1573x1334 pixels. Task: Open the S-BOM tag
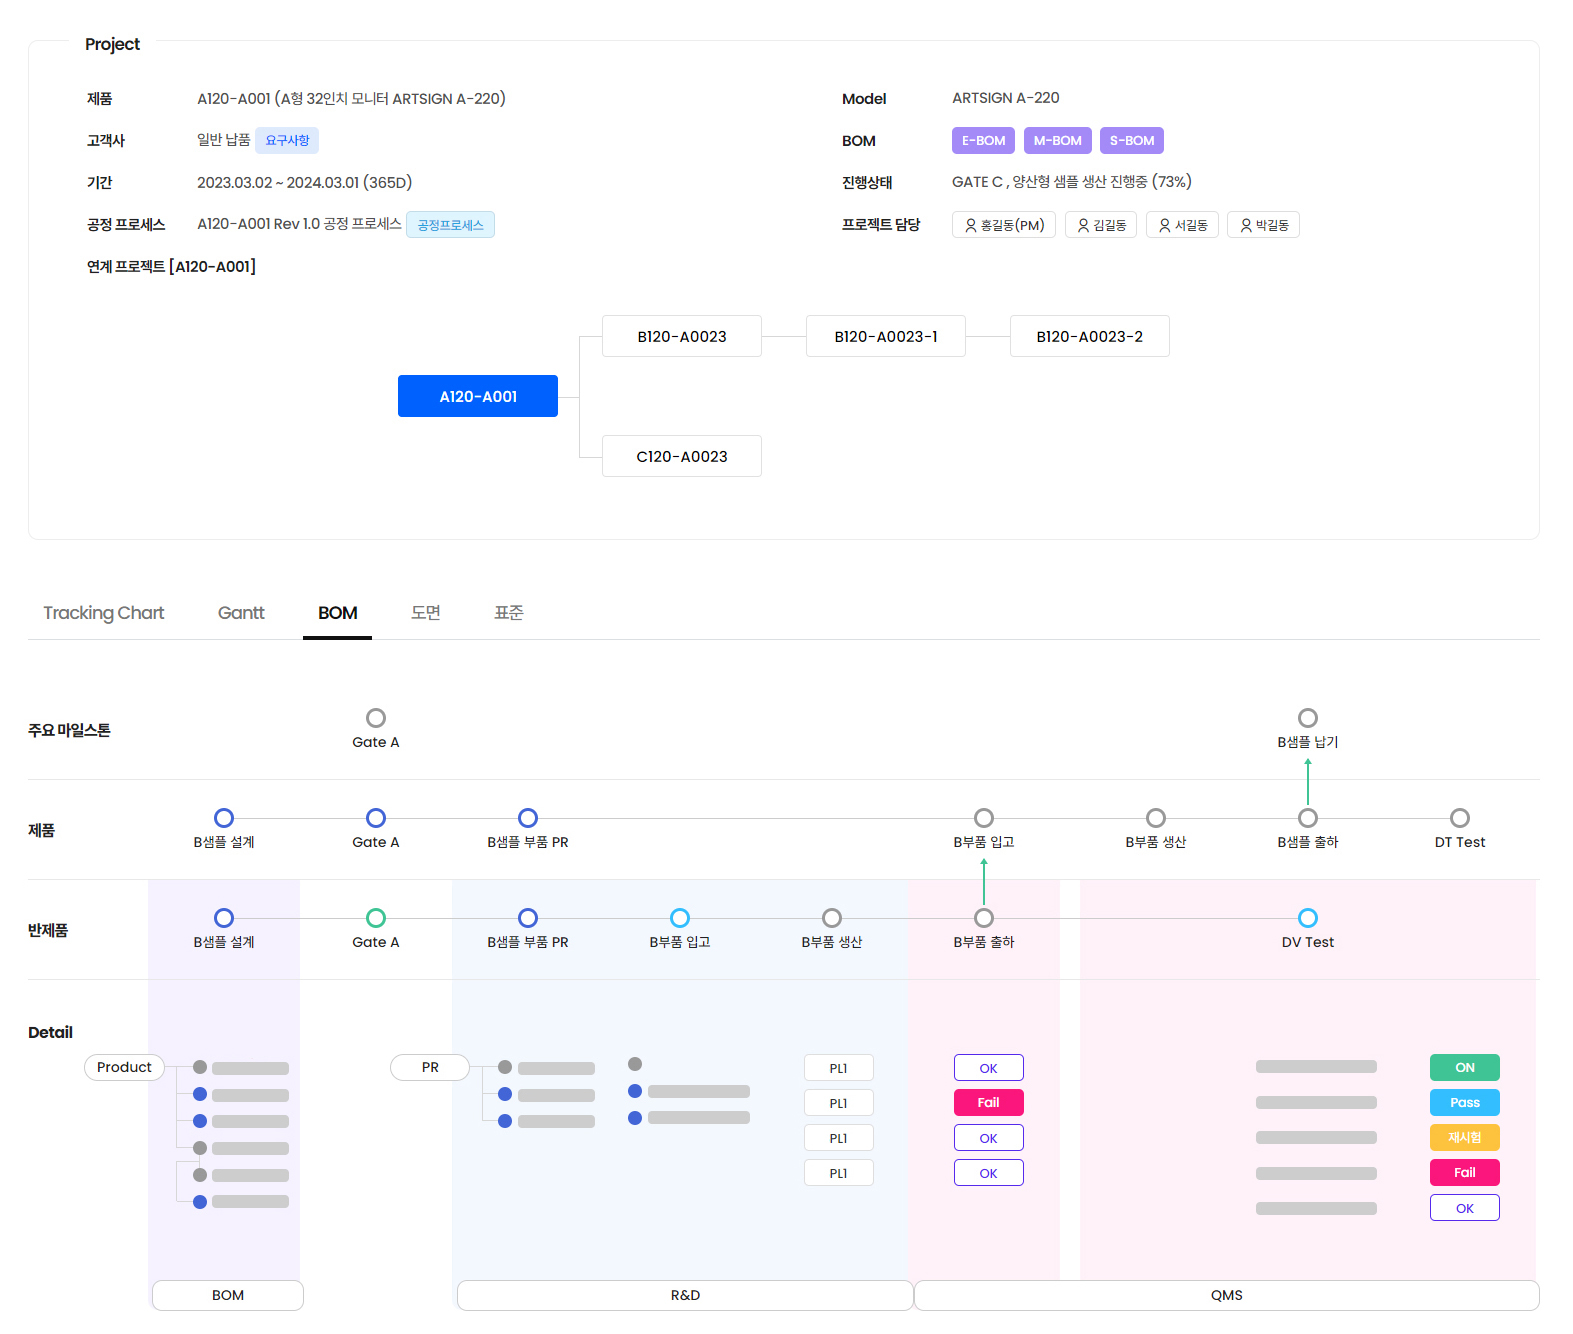[1131, 141]
